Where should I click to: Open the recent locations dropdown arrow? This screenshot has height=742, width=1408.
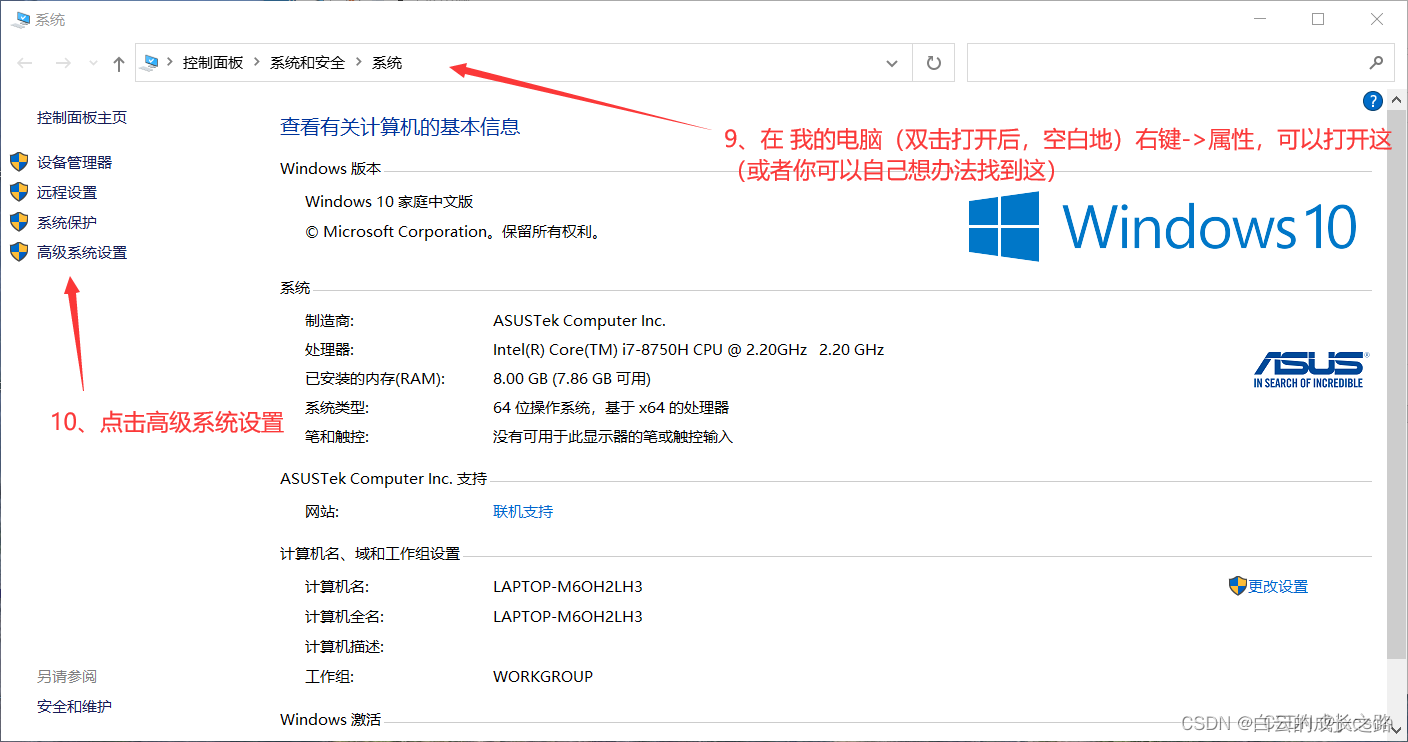pos(93,63)
